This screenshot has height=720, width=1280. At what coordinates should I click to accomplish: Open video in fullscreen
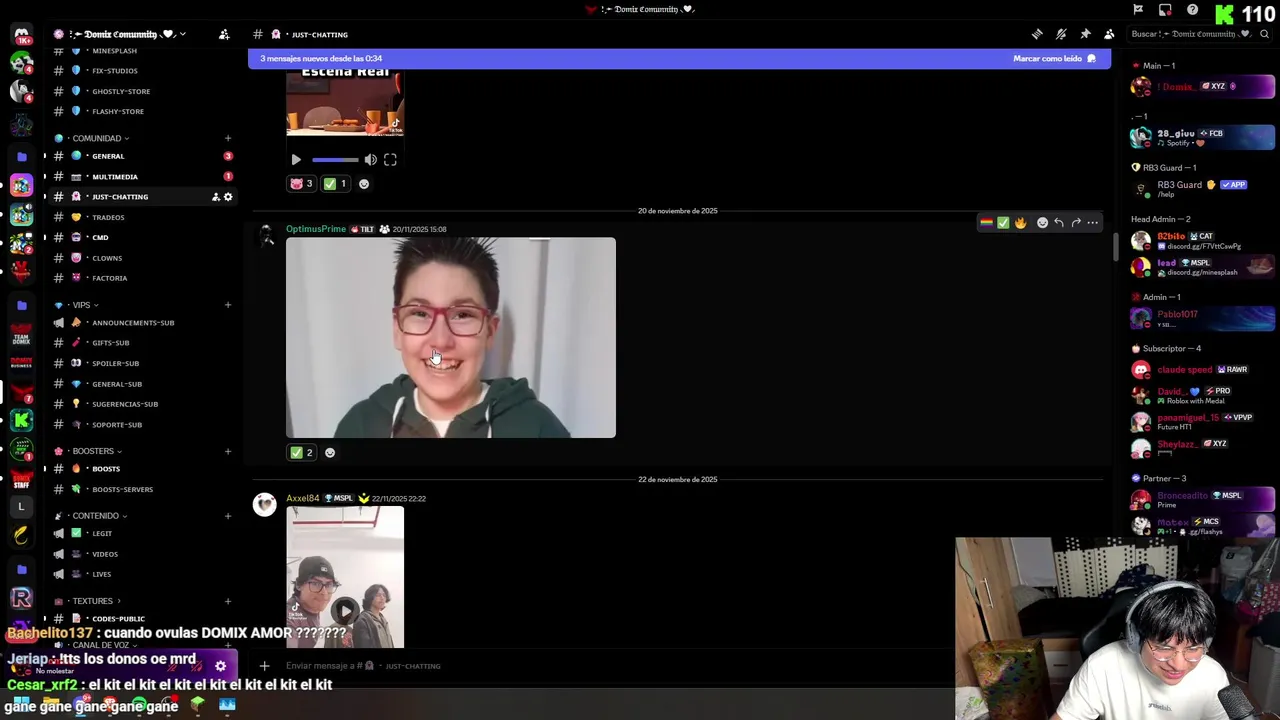(390, 160)
